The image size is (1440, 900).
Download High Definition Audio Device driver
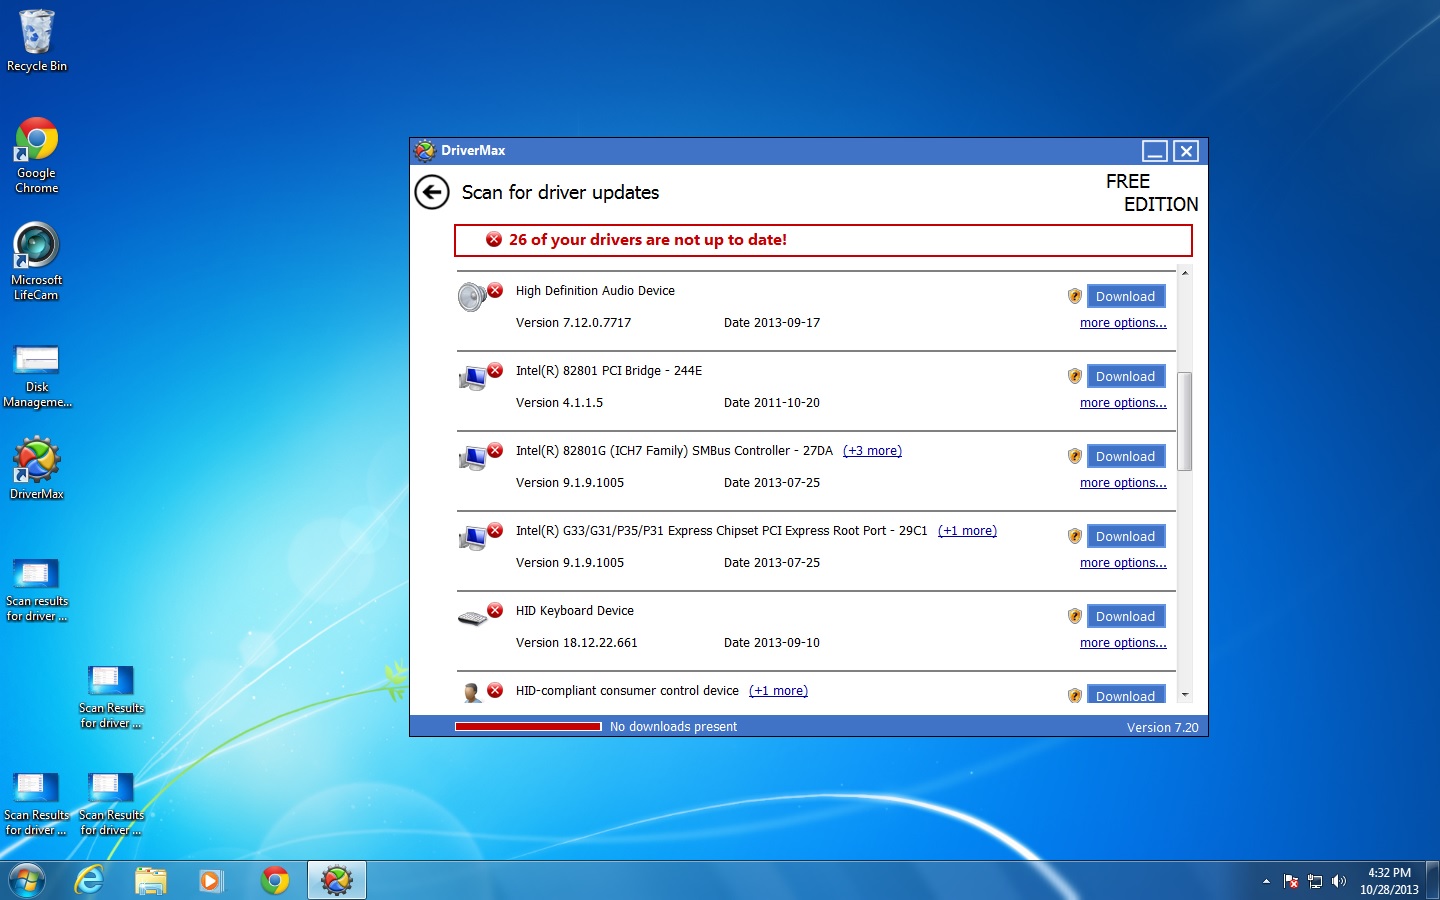pyautogui.click(x=1126, y=296)
